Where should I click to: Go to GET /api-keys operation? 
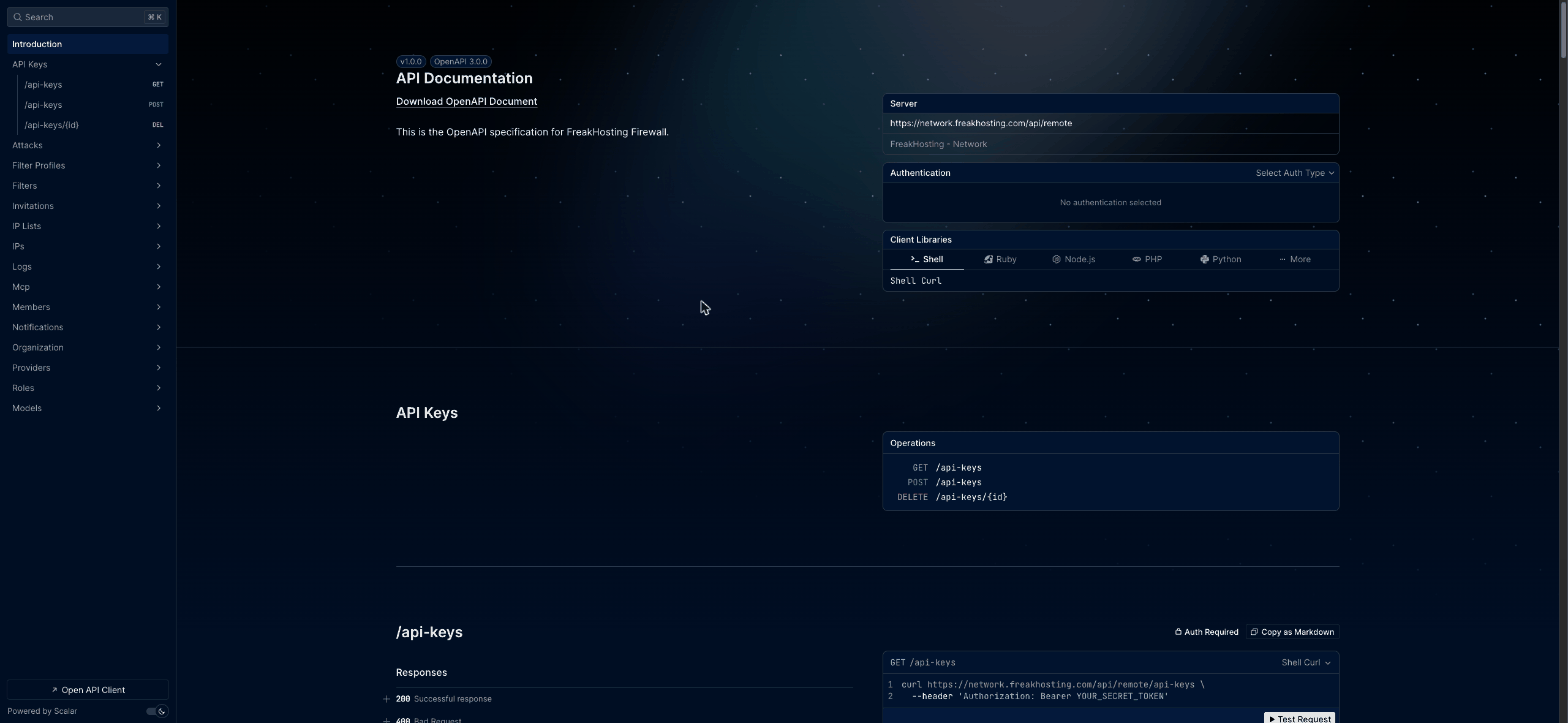point(1110,467)
